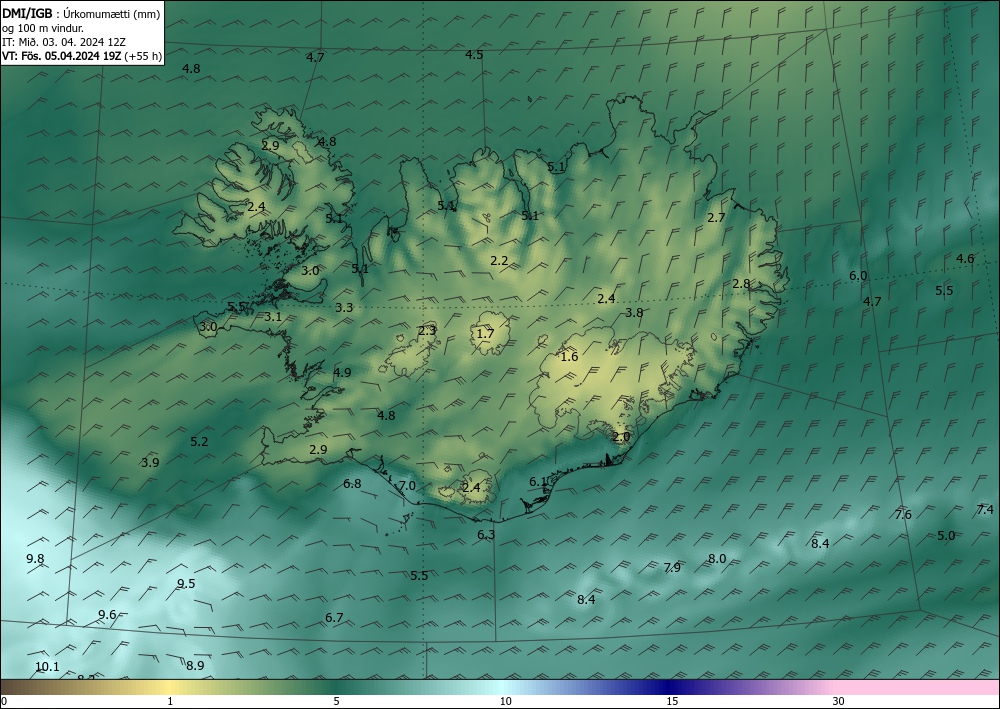Click the valid time "VT: Fös. 05.04.2024 19Z (+55 h)"

coord(82,56)
